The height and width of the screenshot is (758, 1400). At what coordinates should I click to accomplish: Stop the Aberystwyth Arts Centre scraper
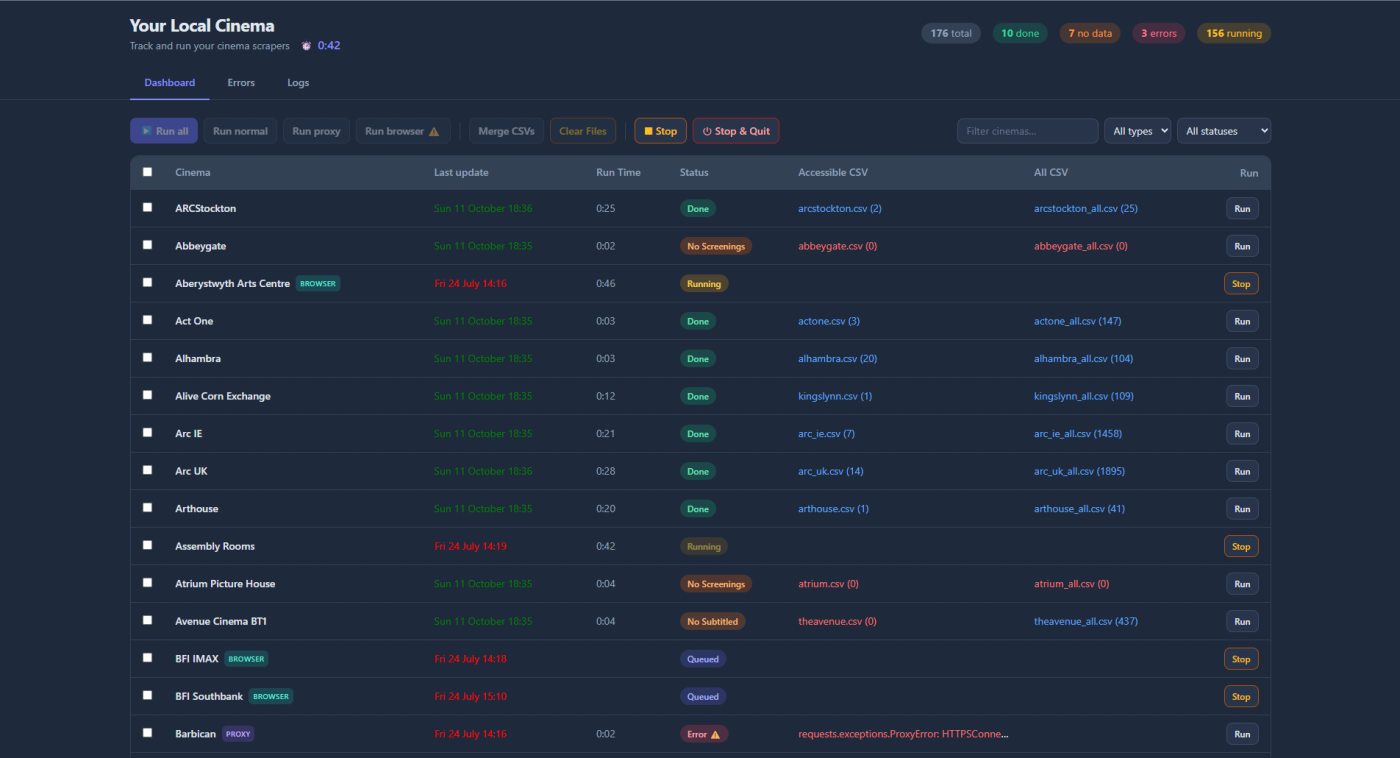(1241, 284)
